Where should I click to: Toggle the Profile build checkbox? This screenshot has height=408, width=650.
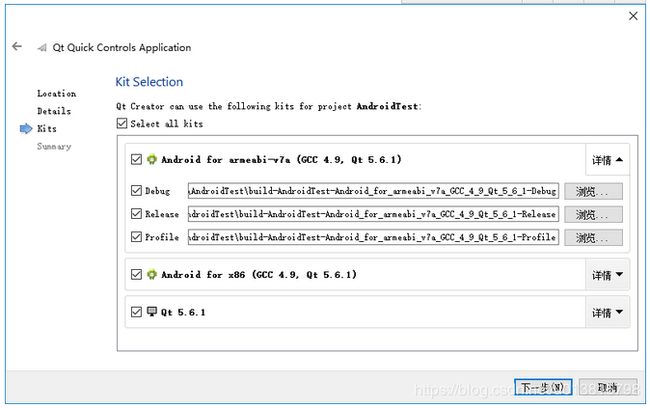point(136,237)
